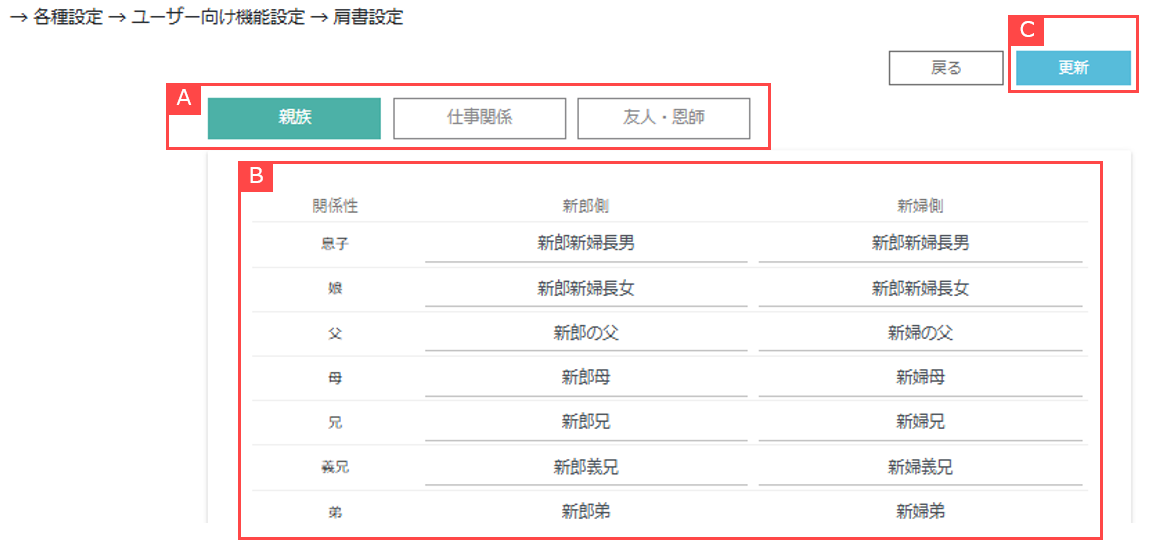The height and width of the screenshot is (550, 1156).
Task: Open the 友人・恩師 tab
Action: click(664, 118)
